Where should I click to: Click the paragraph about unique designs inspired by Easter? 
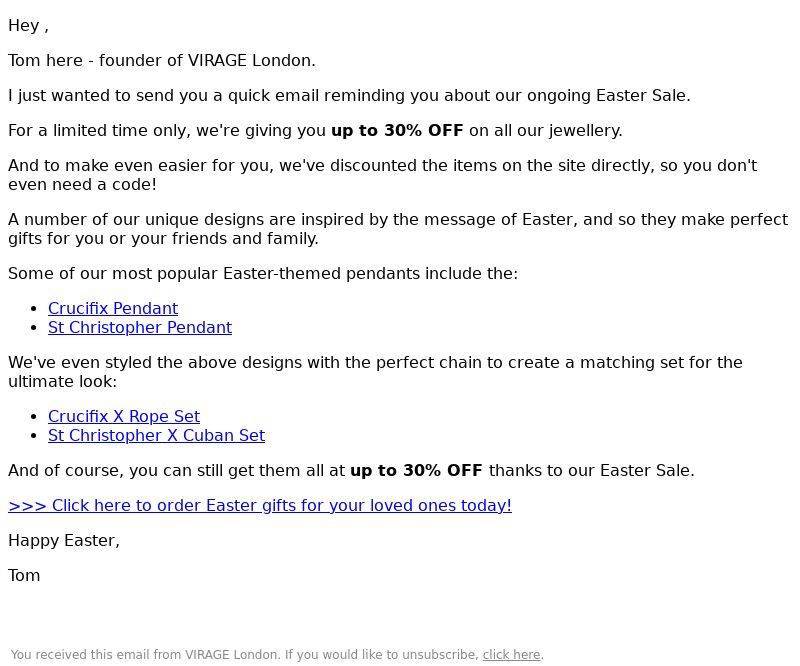point(398,229)
